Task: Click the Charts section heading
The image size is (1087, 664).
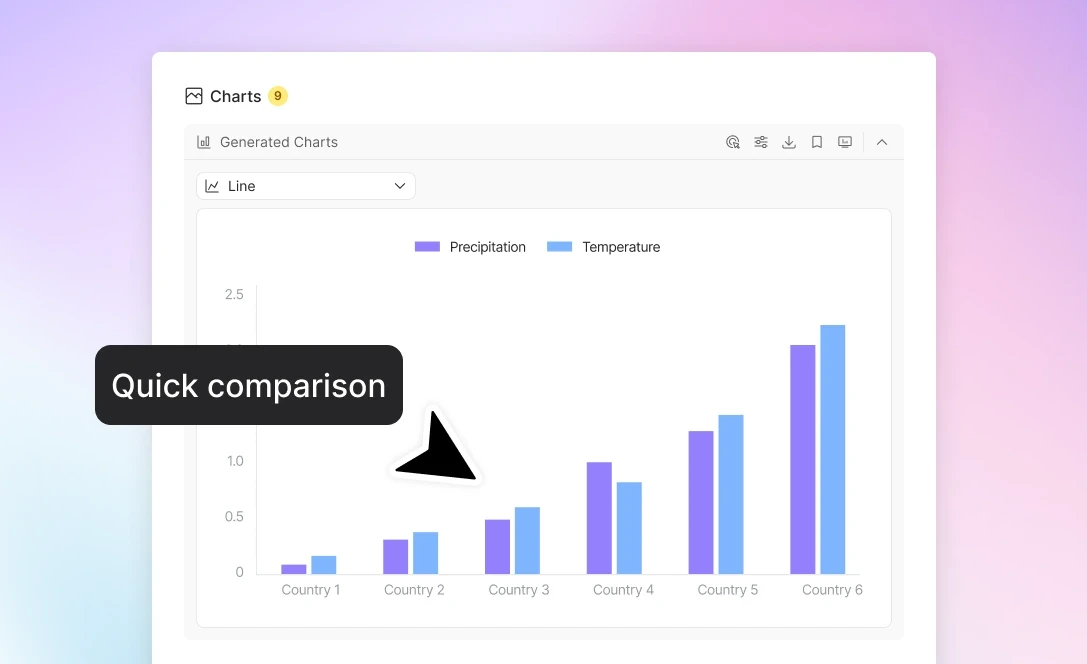Action: [x=236, y=96]
